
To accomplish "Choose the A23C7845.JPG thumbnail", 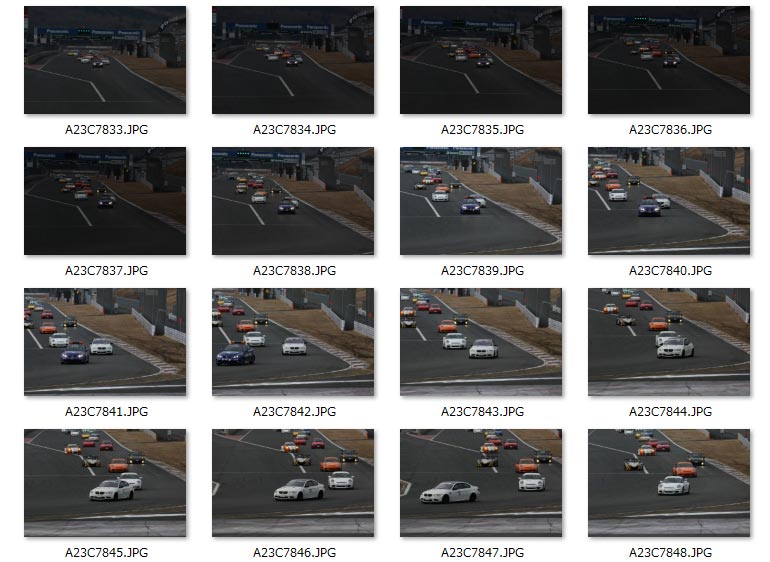I will pos(105,483).
